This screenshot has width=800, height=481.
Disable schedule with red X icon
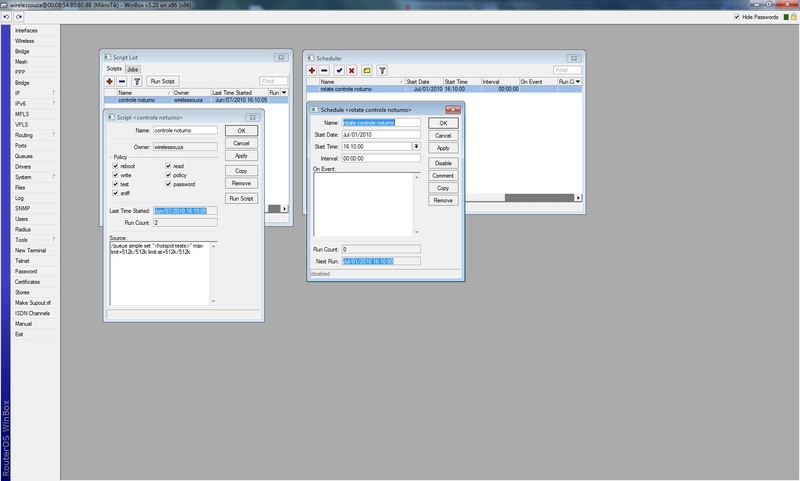coord(352,70)
